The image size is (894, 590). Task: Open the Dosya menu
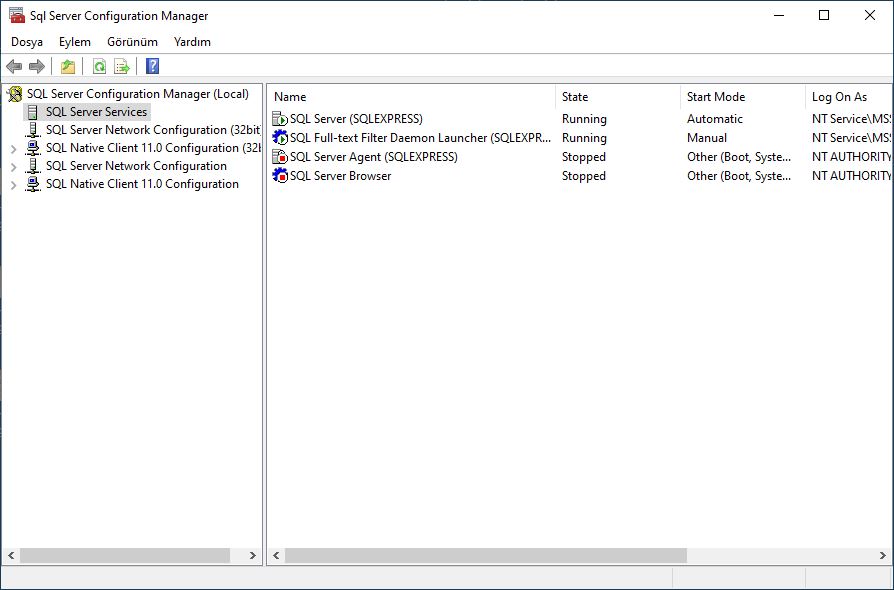27,42
